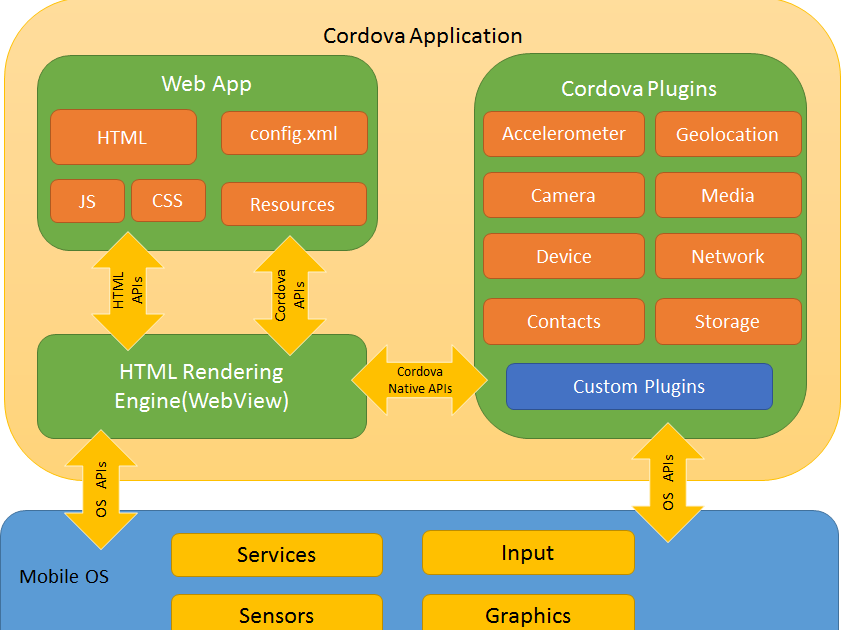843x630 pixels.
Task: Click the Media plugin block
Action: click(728, 195)
